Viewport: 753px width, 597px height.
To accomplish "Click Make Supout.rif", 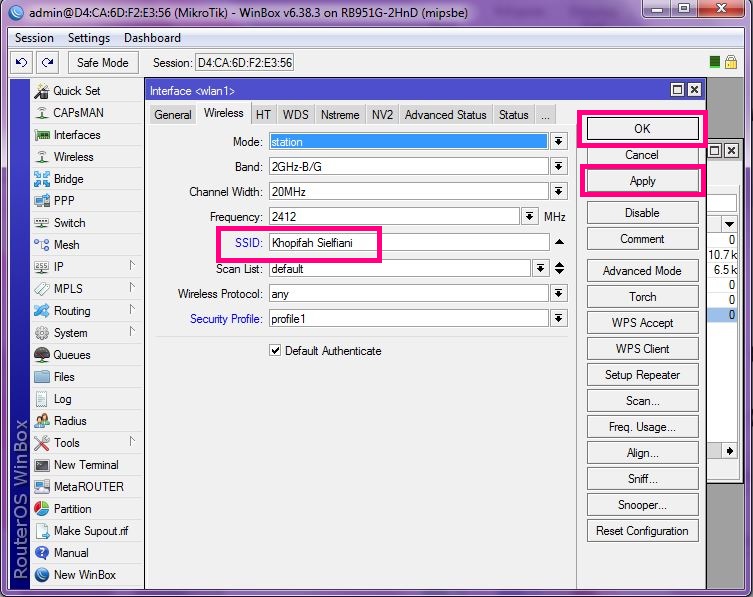I will click(x=86, y=531).
